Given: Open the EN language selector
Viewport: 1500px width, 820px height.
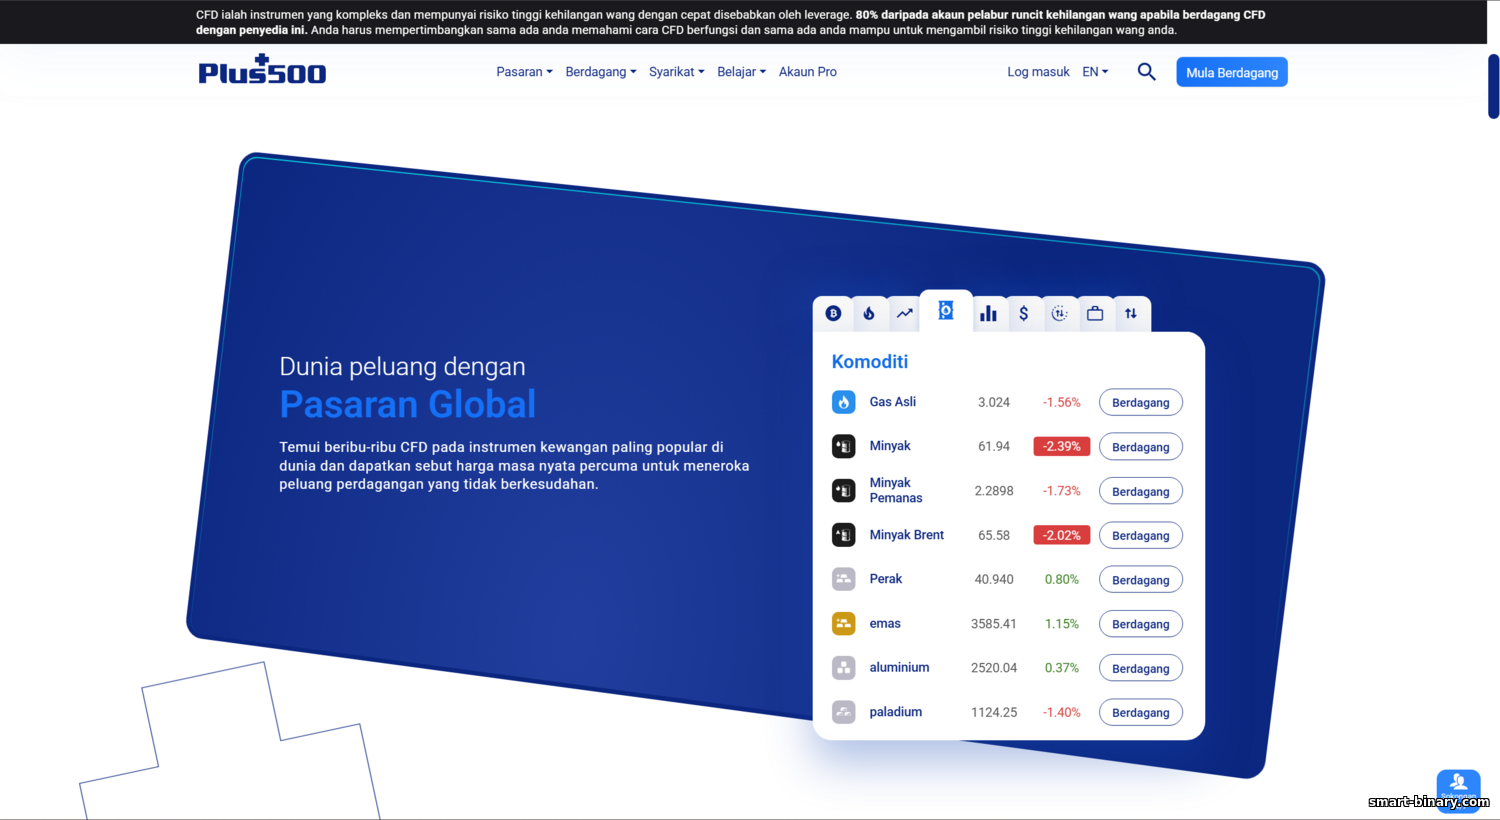Looking at the screenshot, I should click(1095, 72).
